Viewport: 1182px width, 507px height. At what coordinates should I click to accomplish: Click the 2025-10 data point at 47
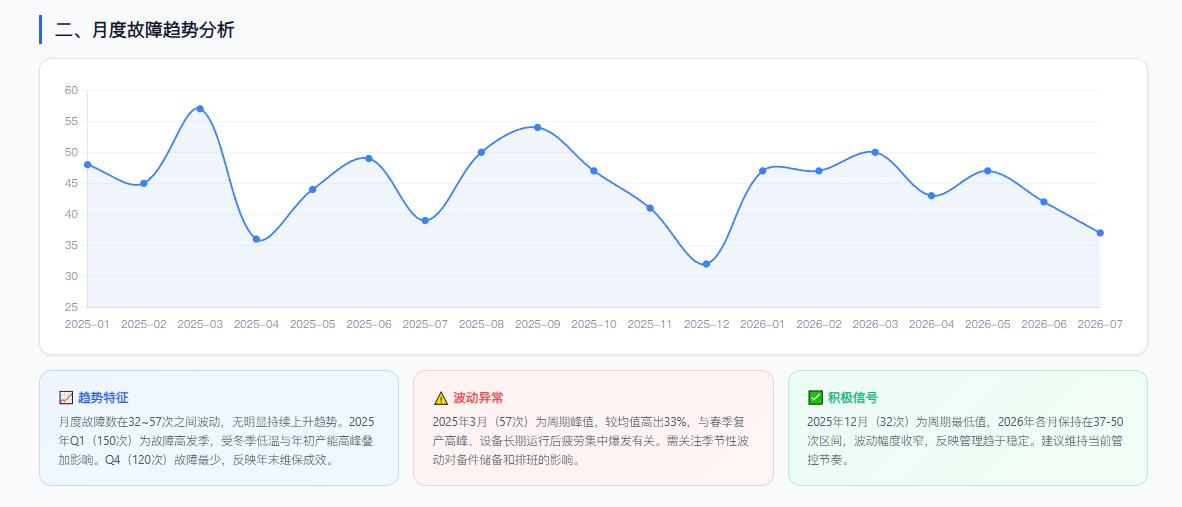pos(594,171)
